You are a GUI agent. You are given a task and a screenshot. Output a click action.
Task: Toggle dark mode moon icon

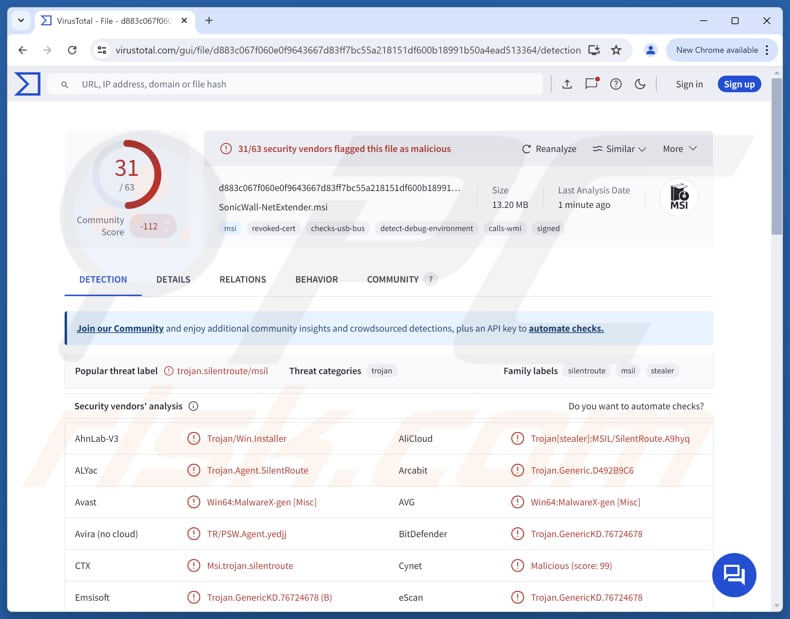click(640, 84)
